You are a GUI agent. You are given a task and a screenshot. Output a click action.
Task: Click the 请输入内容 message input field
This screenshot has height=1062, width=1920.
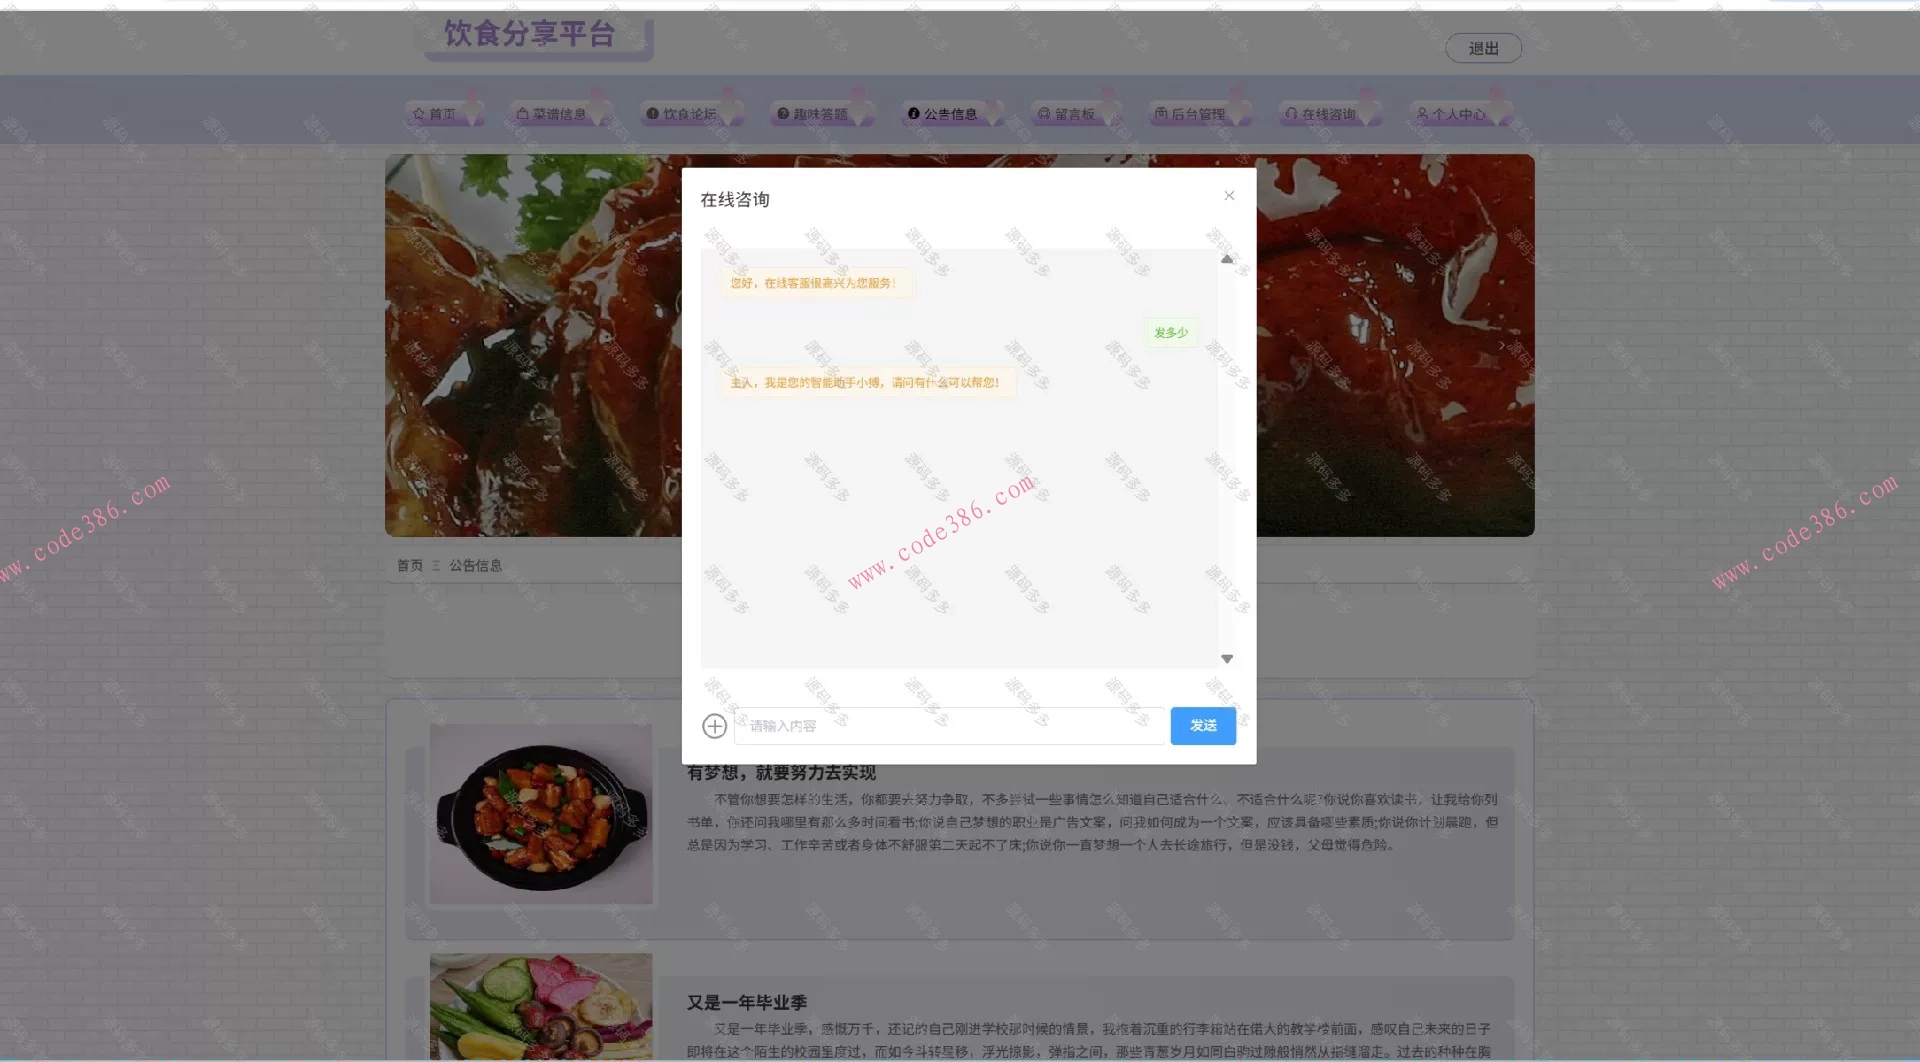[950, 726]
